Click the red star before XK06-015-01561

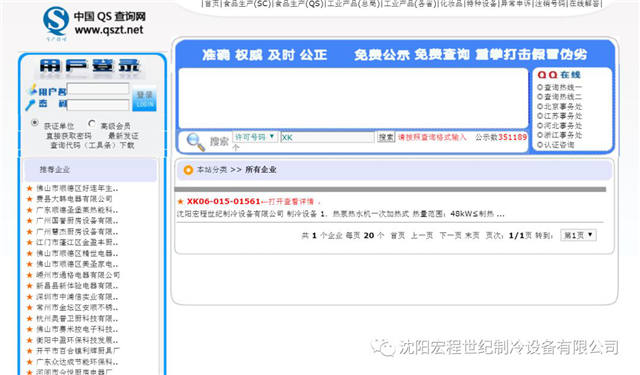click(180, 201)
